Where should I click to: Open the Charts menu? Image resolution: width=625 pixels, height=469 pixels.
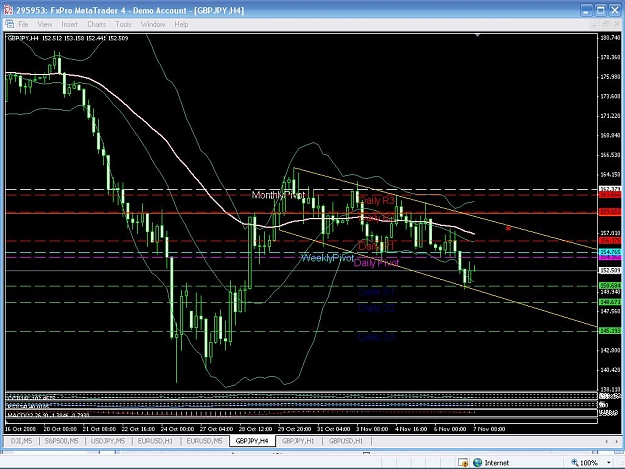(x=96, y=24)
